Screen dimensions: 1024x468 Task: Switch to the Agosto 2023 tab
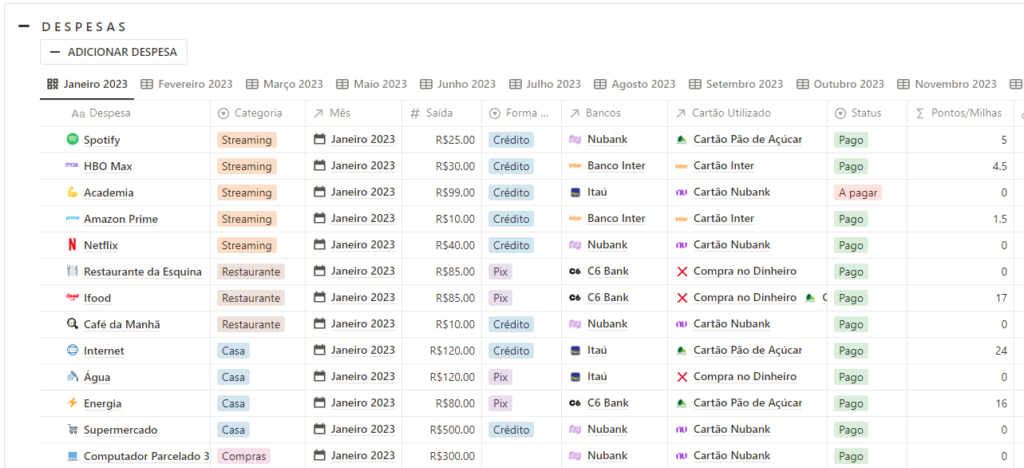tap(634, 85)
